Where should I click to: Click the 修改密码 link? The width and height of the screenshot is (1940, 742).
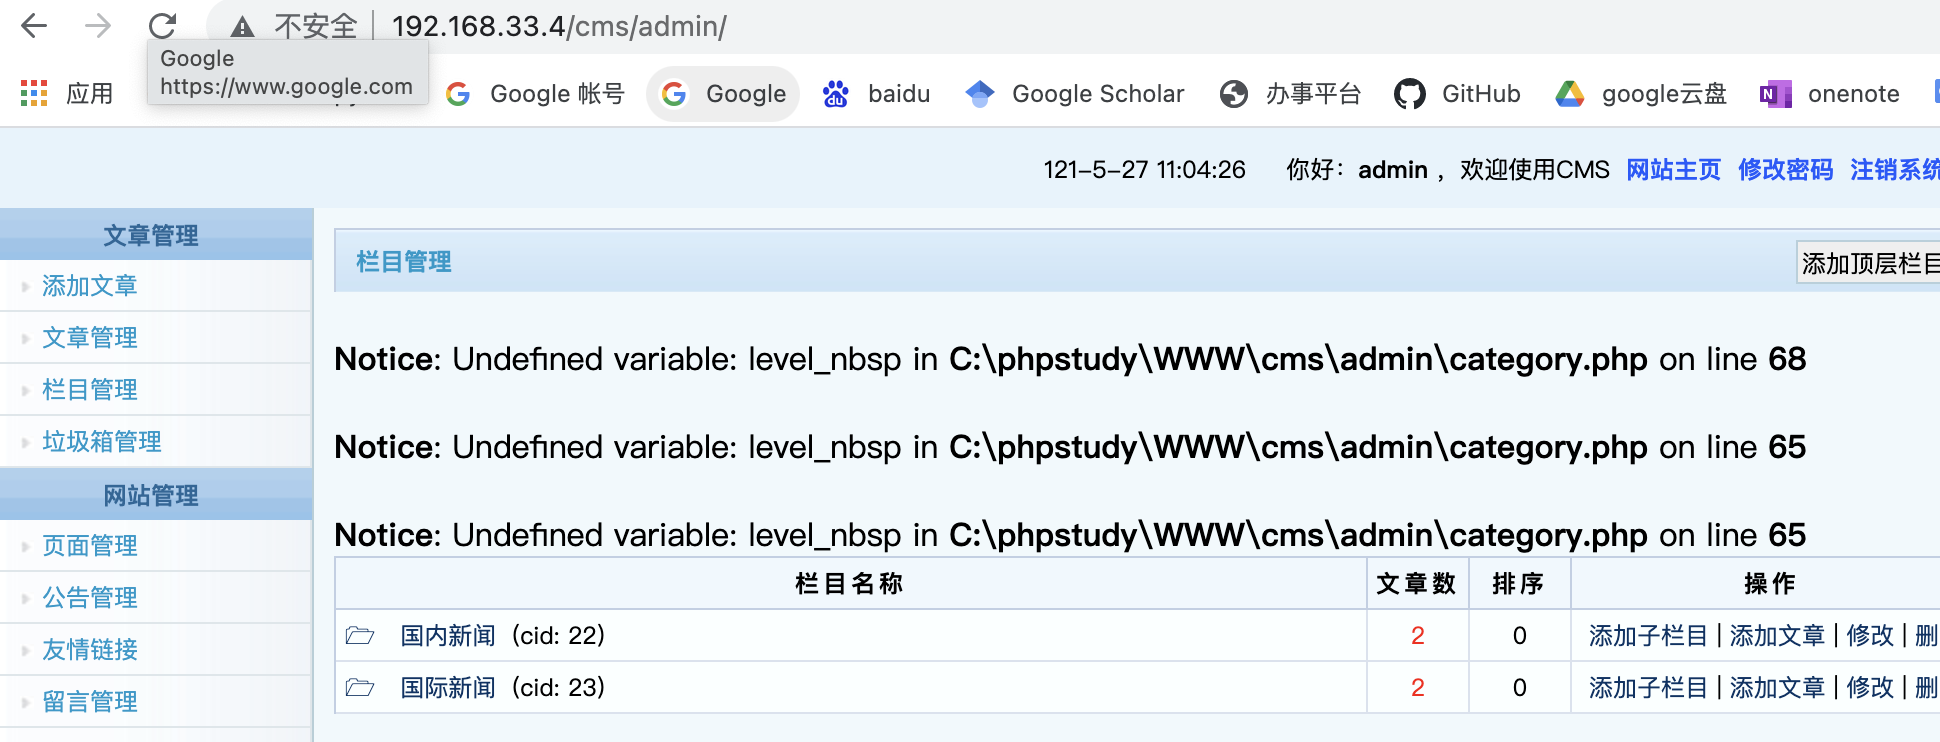pos(1785,170)
